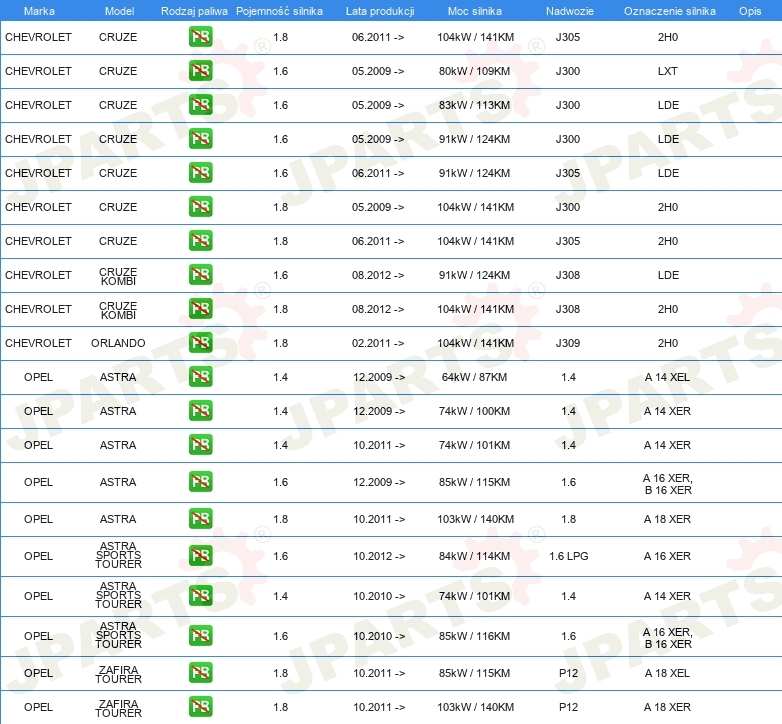The height and width of the screenshot is (724, 782).
Task: Click the fuel icon for Opel Astra 64kW / 87KM
Action: point(200,377)
